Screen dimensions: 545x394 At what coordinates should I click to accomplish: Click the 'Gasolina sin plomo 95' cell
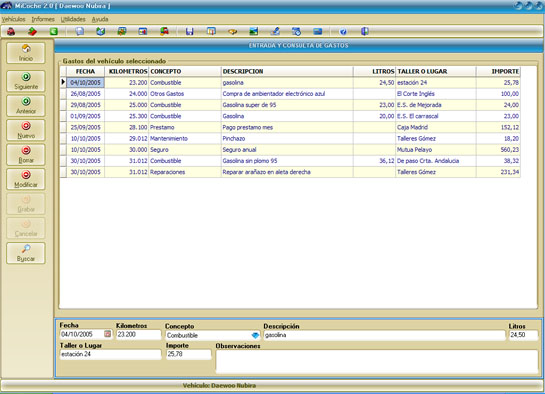287,161
